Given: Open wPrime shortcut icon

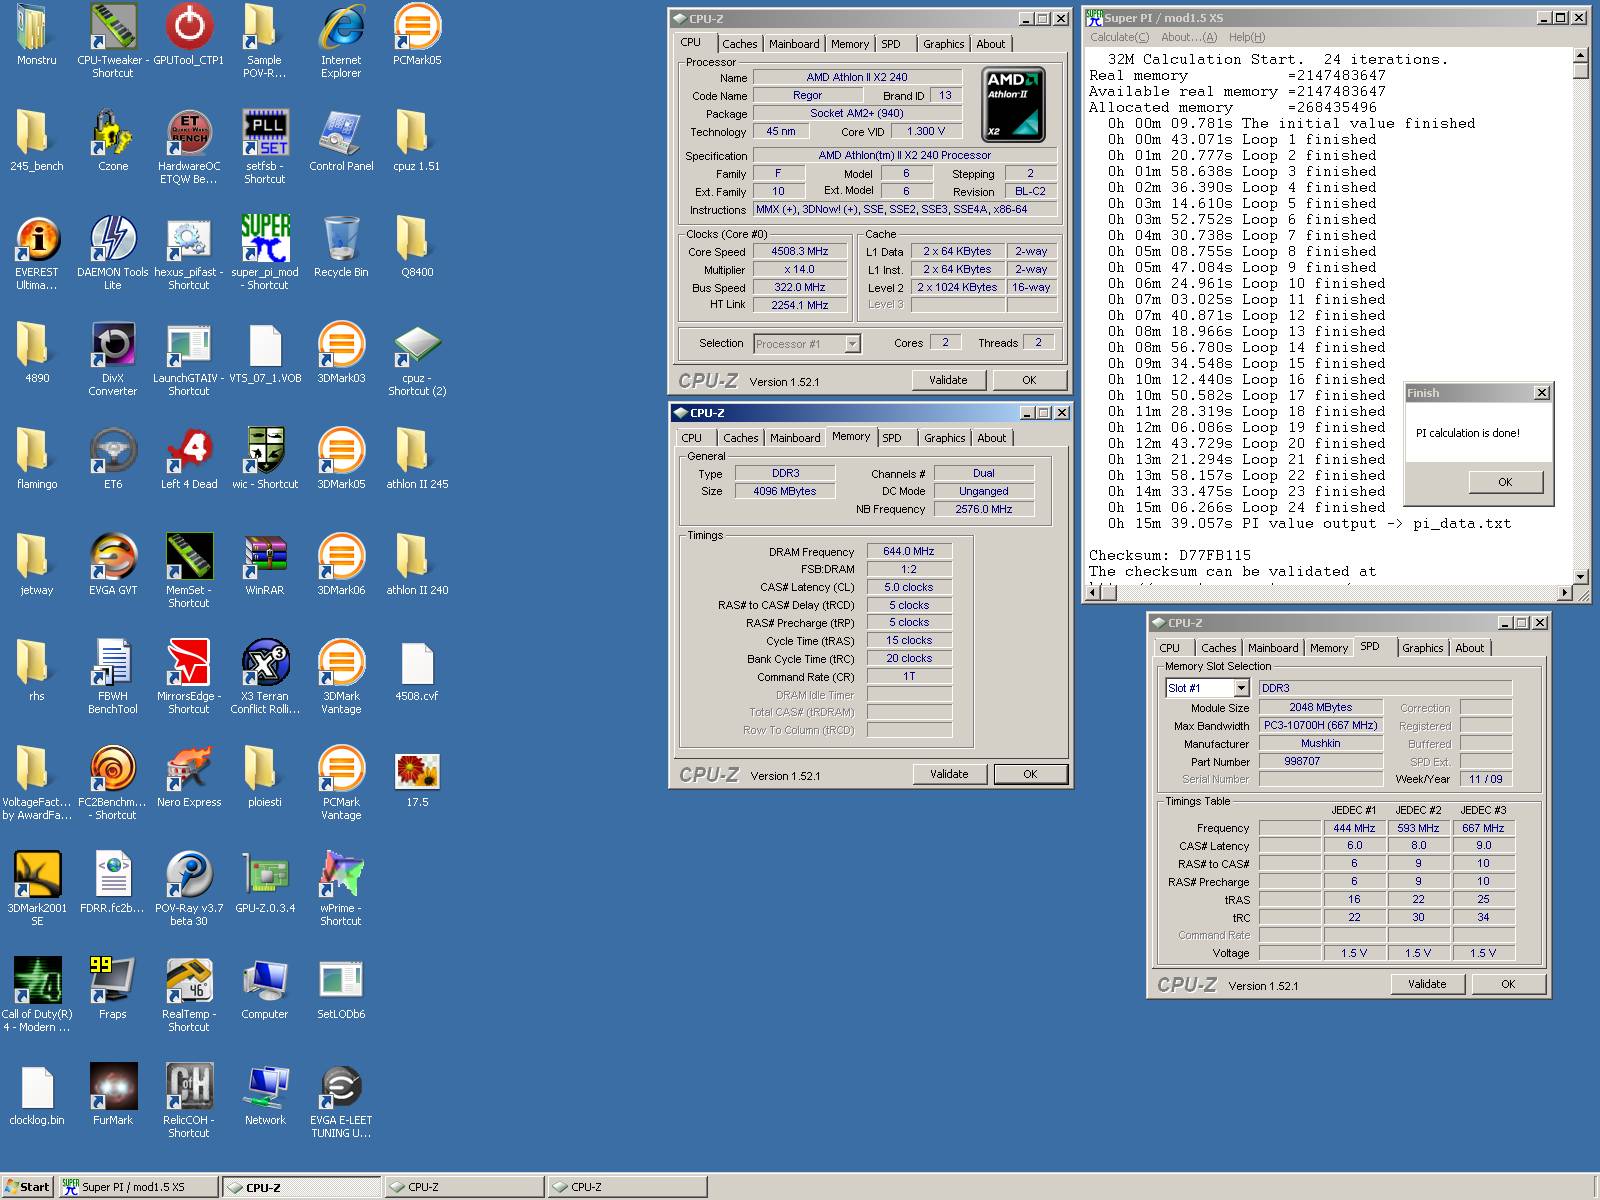Looking at the screenshot, I should 341,876.
